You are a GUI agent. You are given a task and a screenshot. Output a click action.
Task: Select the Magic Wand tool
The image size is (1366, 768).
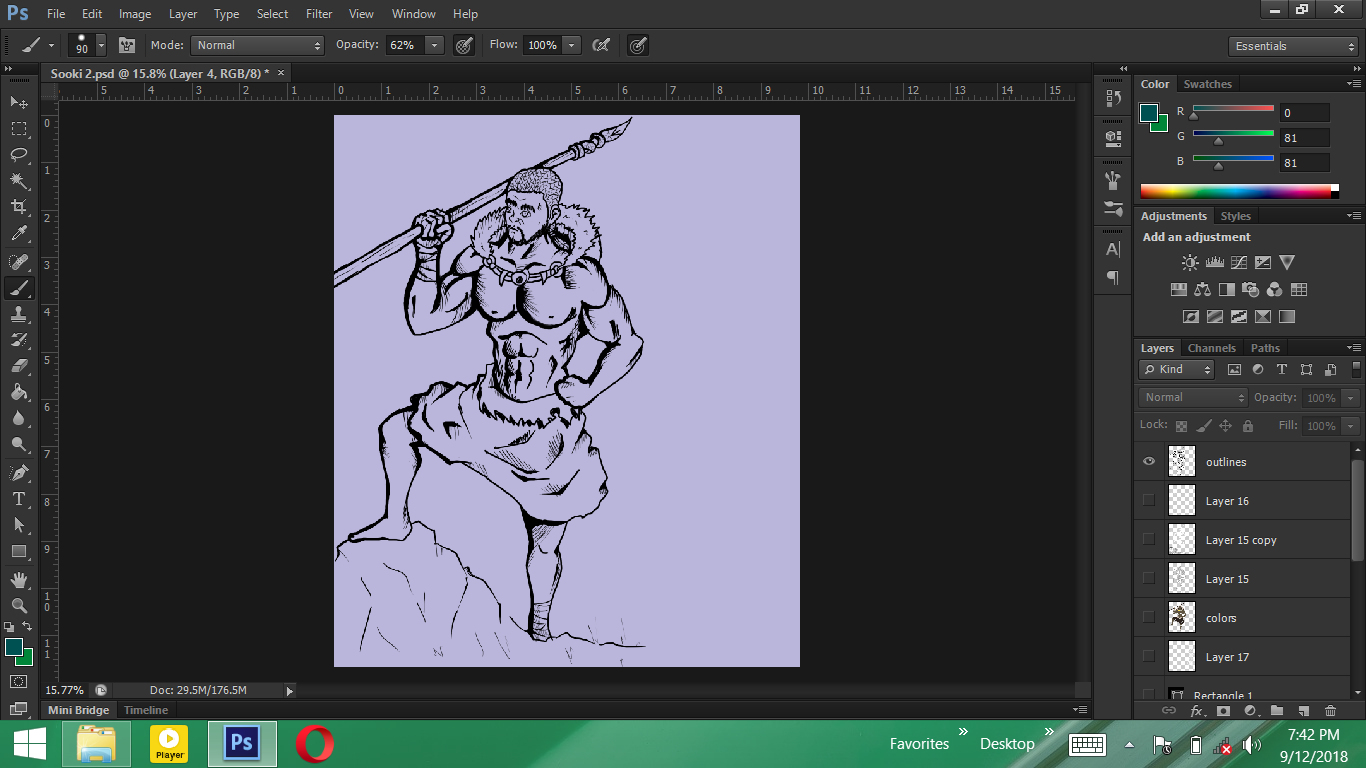point(19,181)
